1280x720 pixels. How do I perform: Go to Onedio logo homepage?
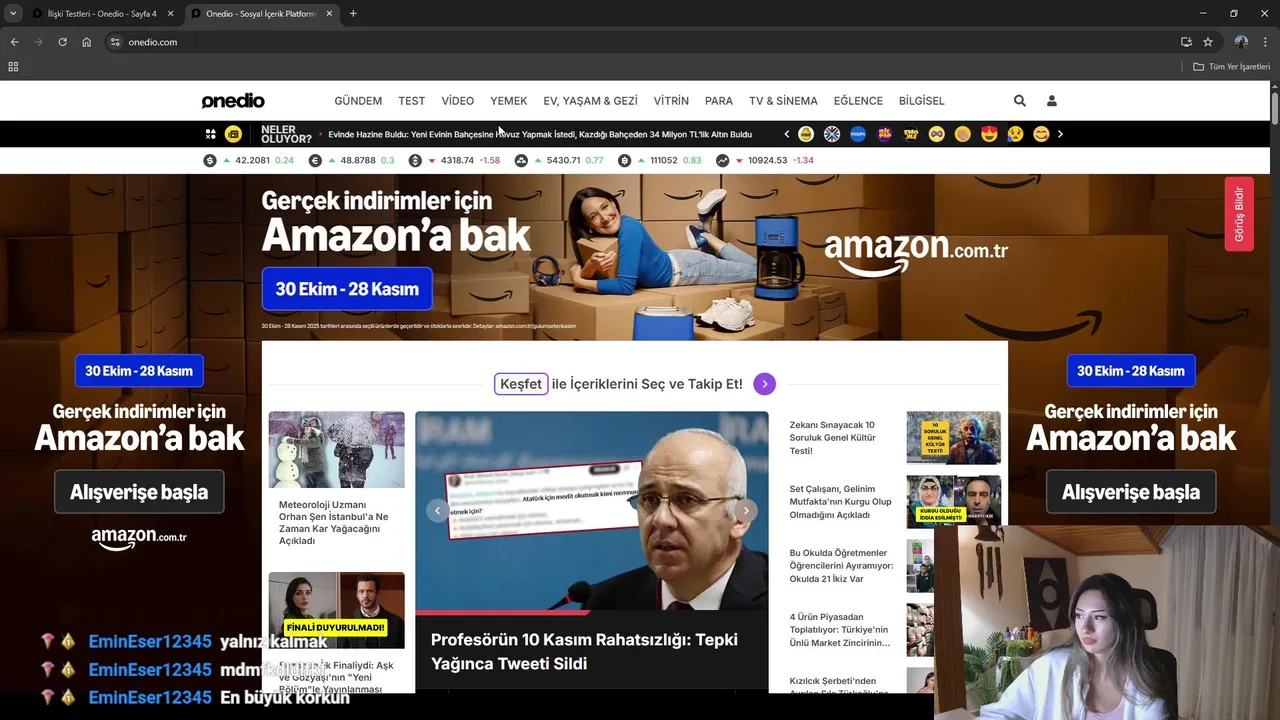(233, 101)
